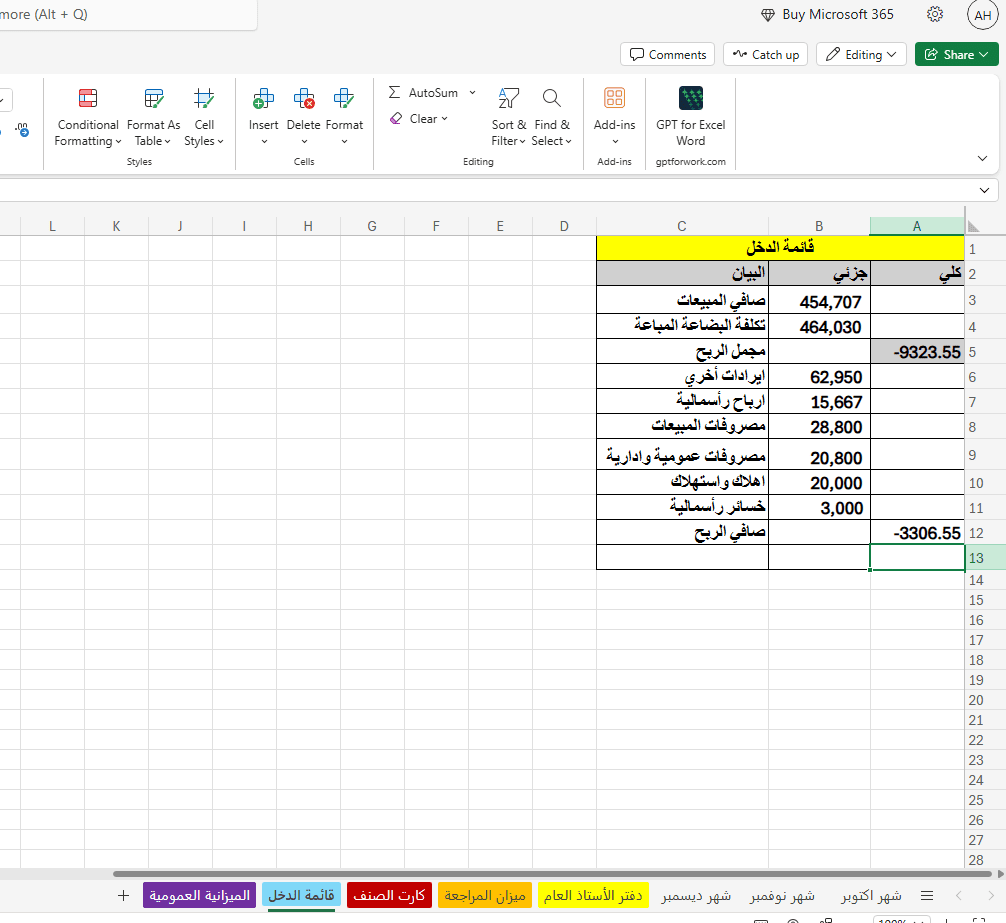Open the Editing mode dropdown
The width and height of the screenshot is (1006, 923).
[861, 54]
